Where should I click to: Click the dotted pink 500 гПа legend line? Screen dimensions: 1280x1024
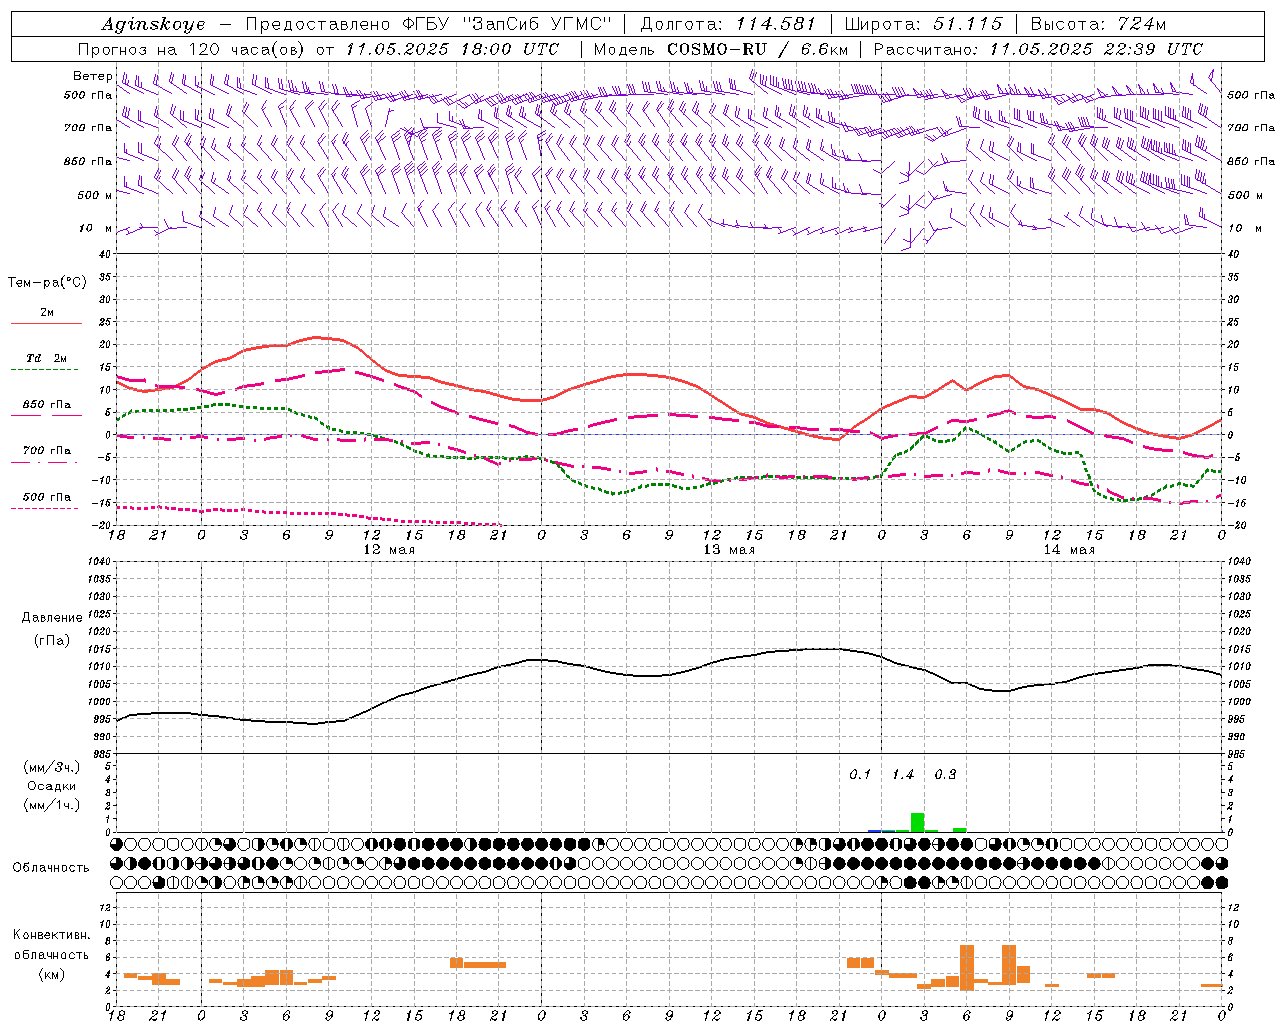(x=45, y=509)
